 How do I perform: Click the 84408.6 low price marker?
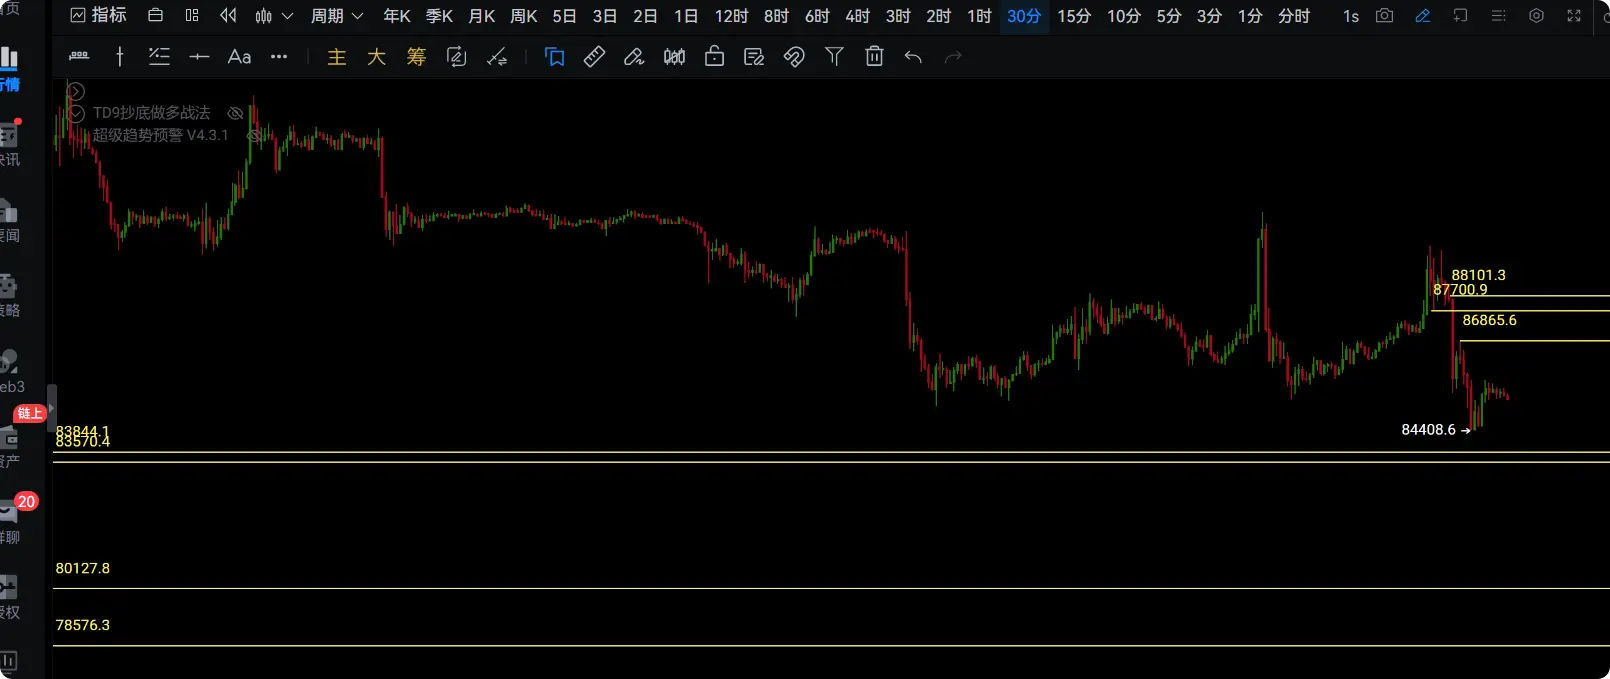[1435, 430]
